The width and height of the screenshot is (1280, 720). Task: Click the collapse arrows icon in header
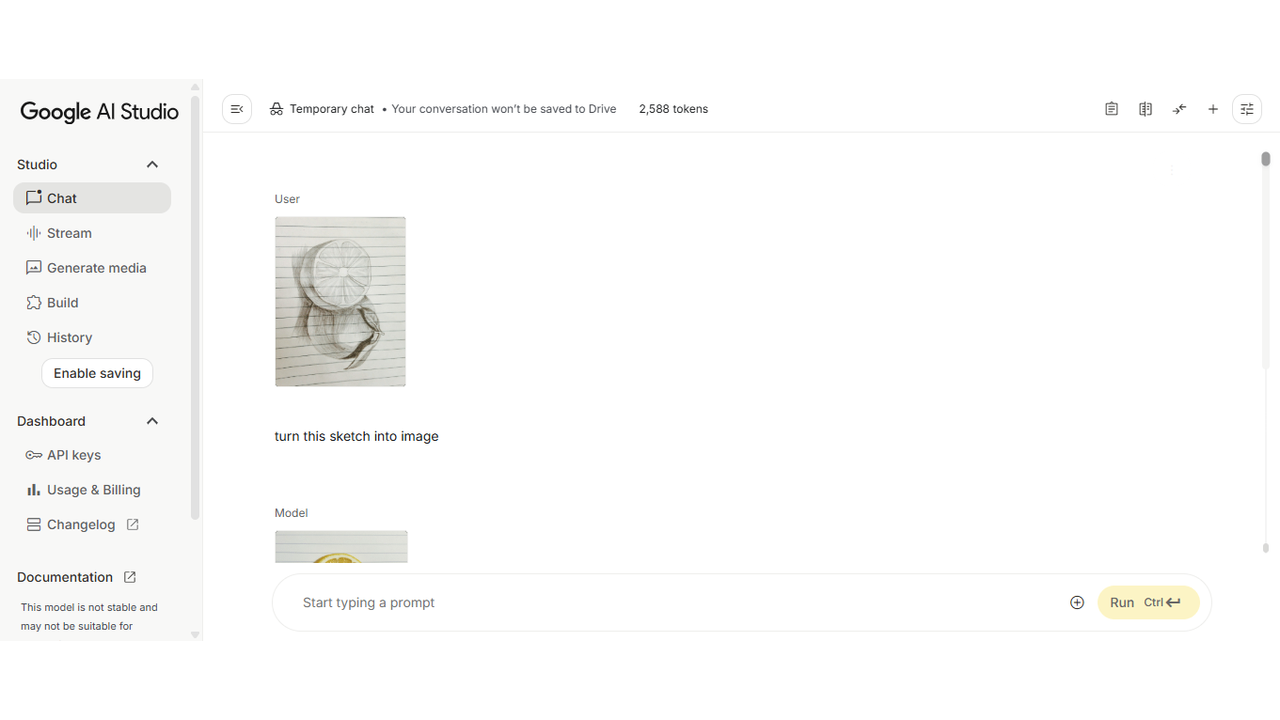pyautogui.click(x=1179, y=109)
